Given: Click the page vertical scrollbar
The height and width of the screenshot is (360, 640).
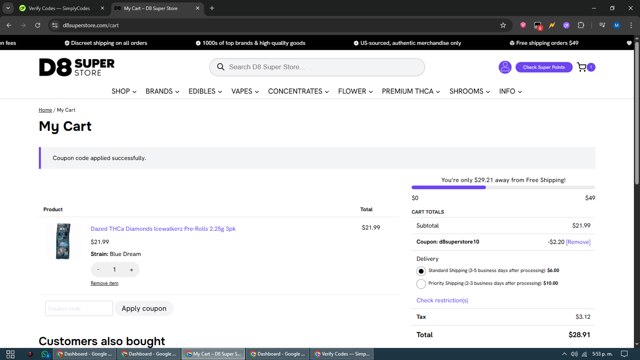Looking at the screenshot, I should (636, 114).
